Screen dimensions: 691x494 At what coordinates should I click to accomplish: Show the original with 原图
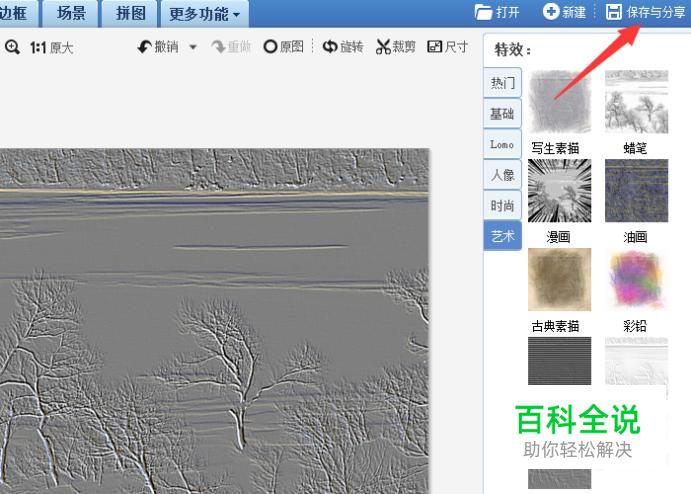tap(284, 46)
